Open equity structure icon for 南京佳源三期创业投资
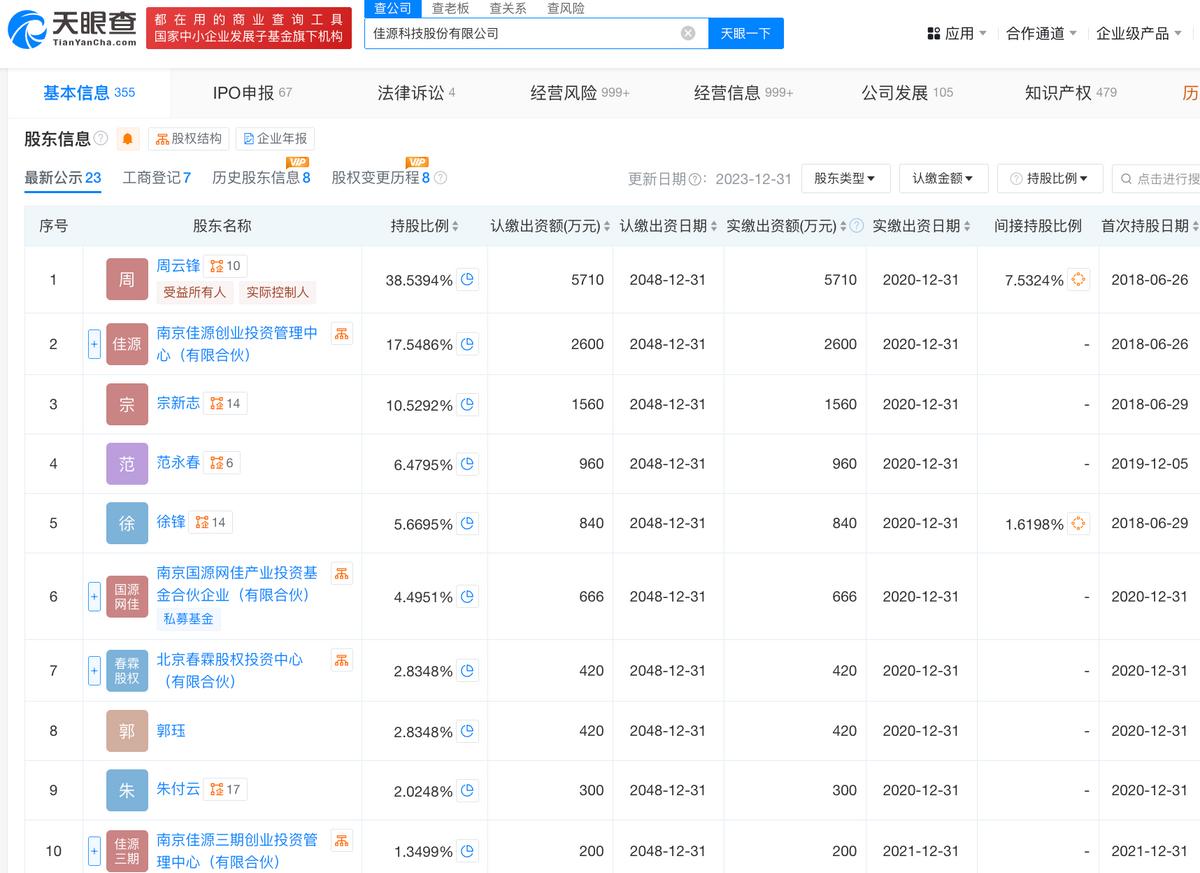 (x=341, y=840)
